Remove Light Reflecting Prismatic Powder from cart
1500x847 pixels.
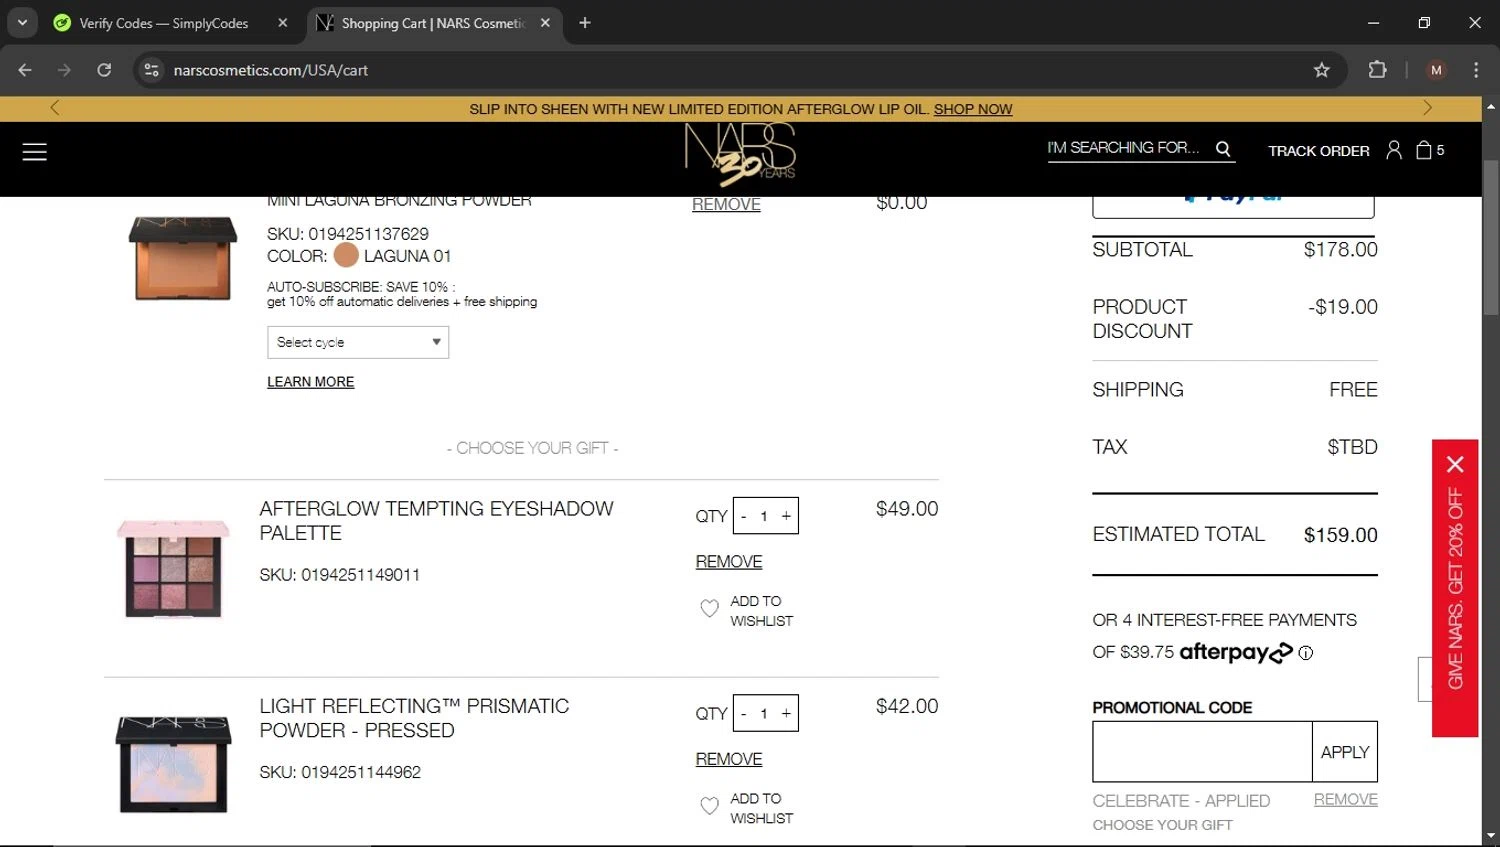pyautogui.click(x=729, y=759)
